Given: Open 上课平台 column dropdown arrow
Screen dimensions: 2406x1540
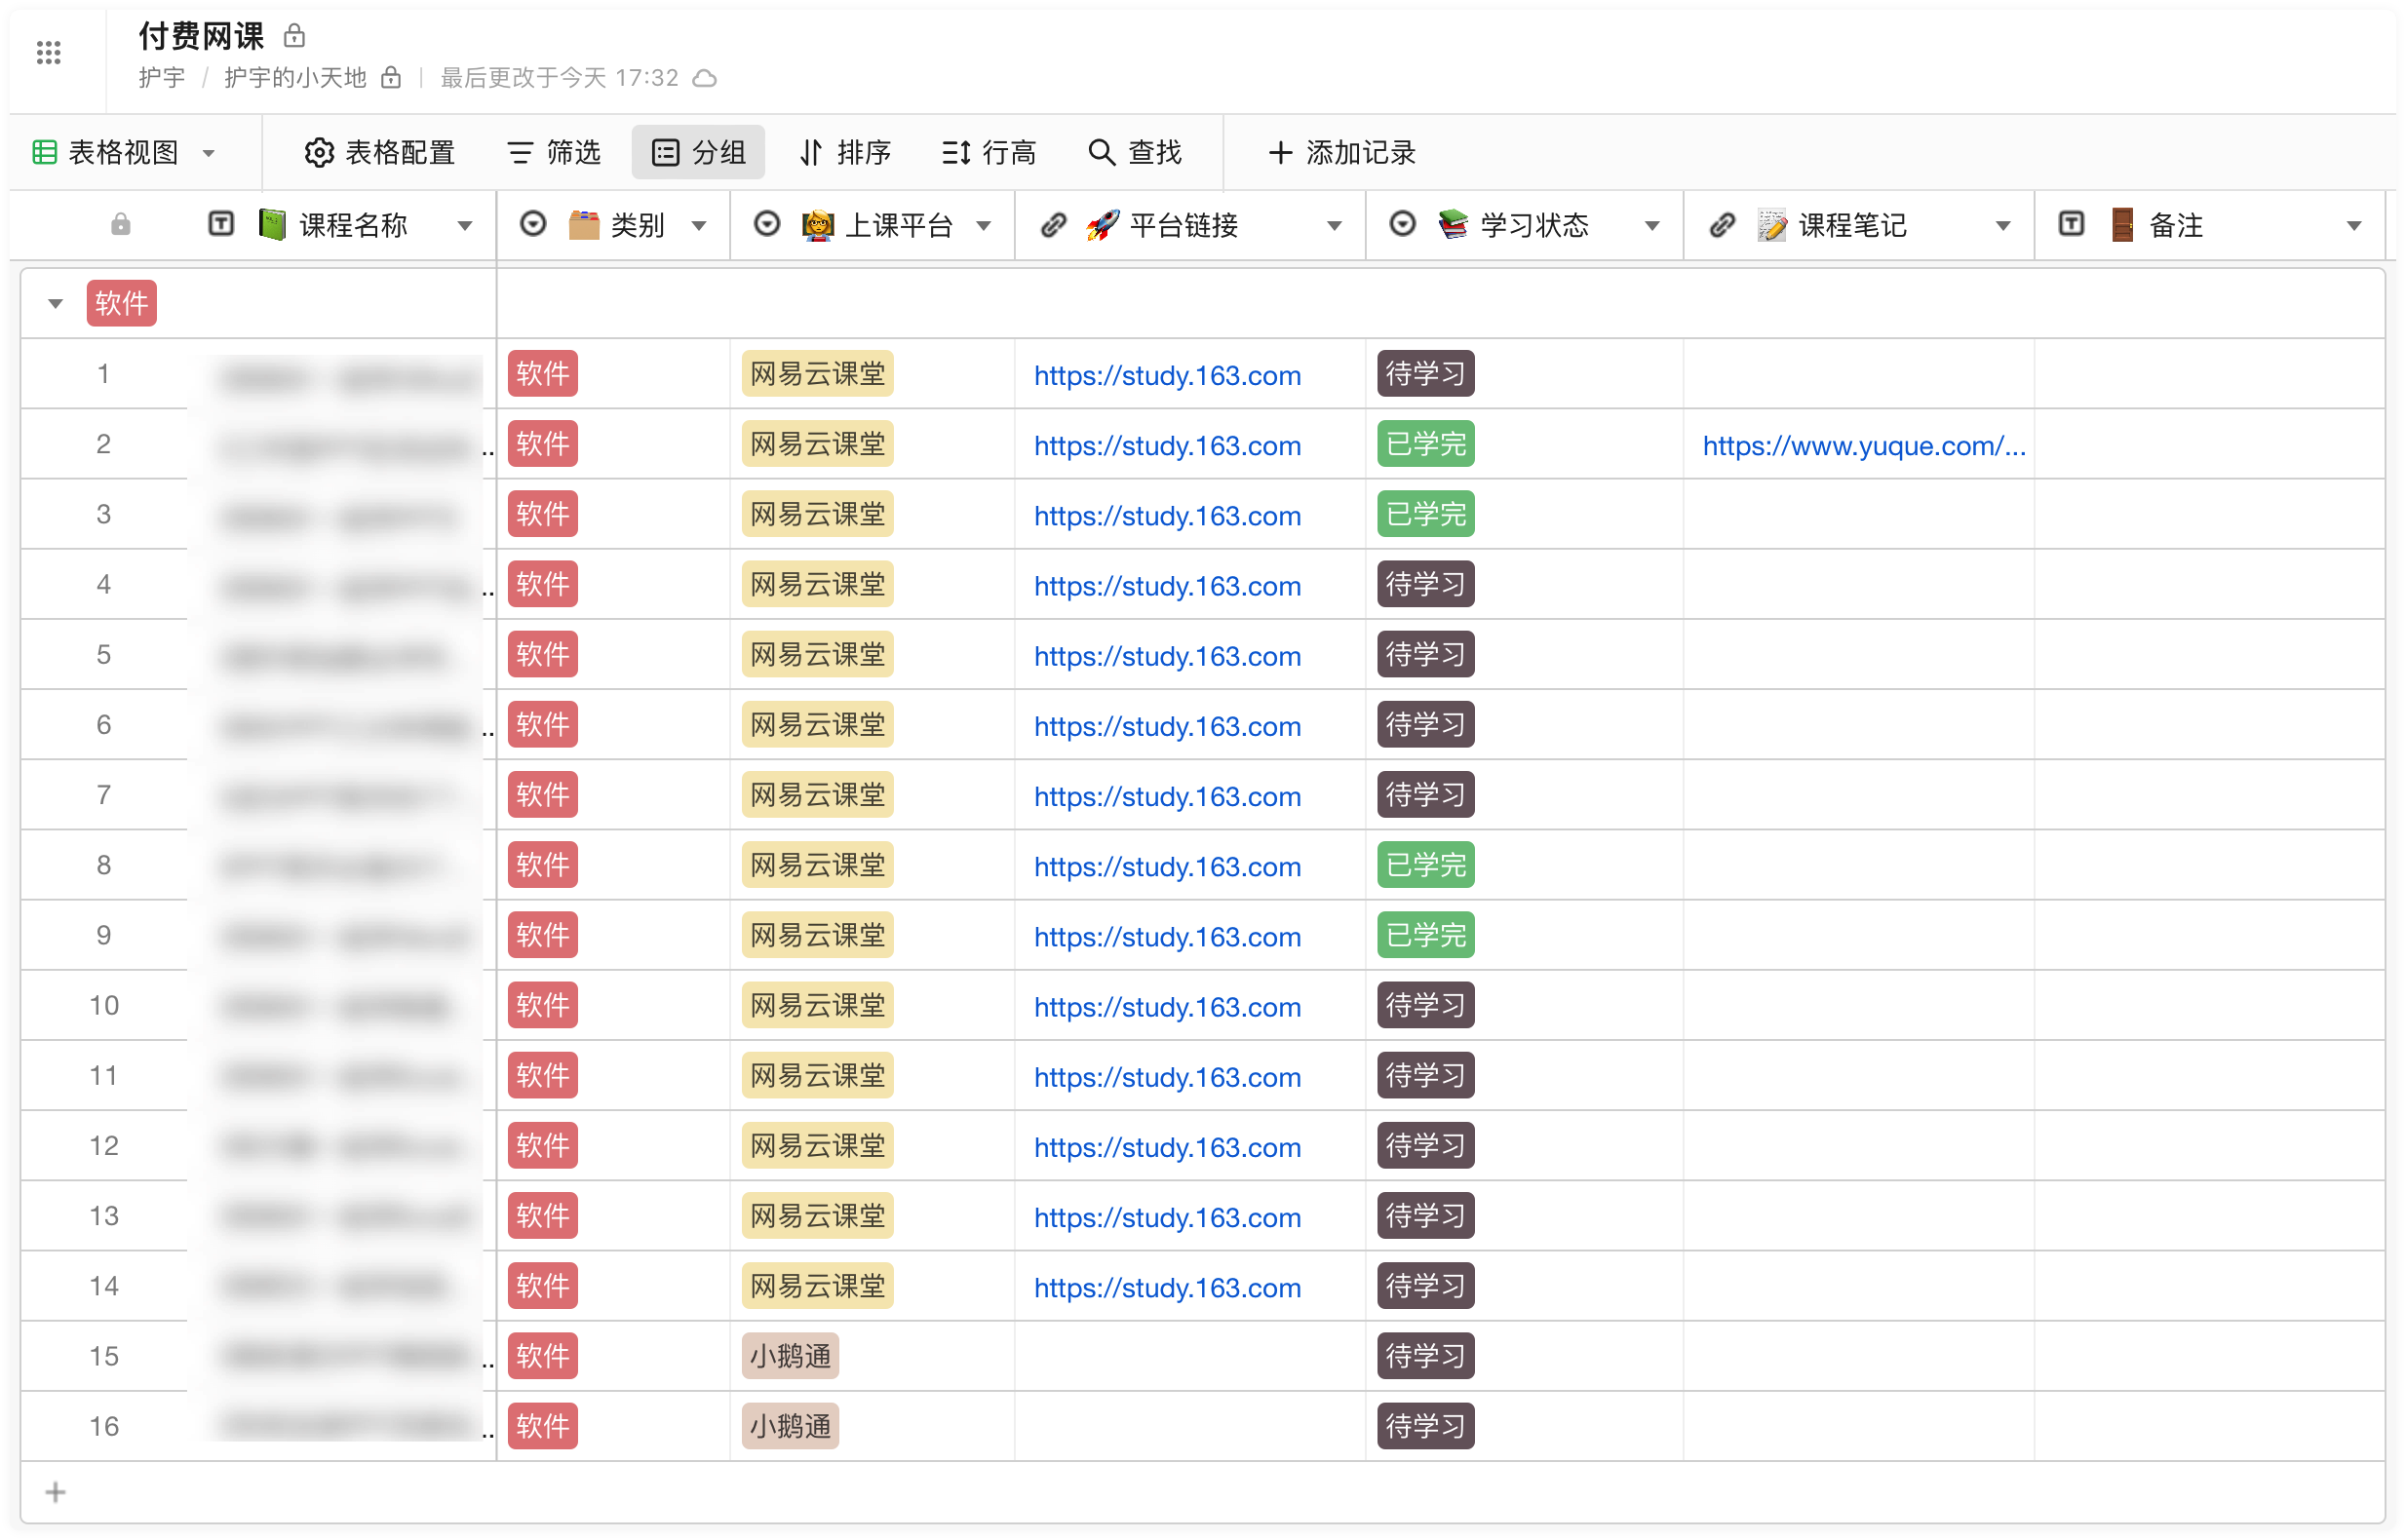Looking at the screenshot, I should 984,226.
